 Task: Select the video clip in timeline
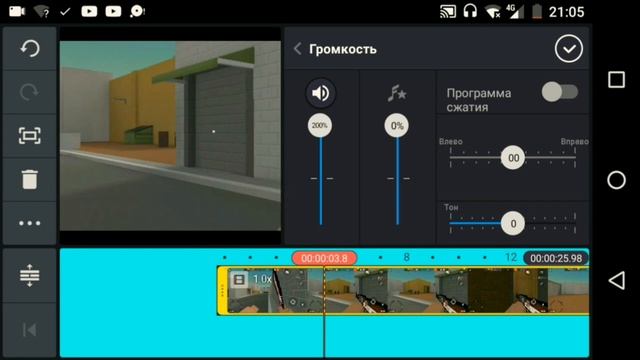(x=403, y=290)
